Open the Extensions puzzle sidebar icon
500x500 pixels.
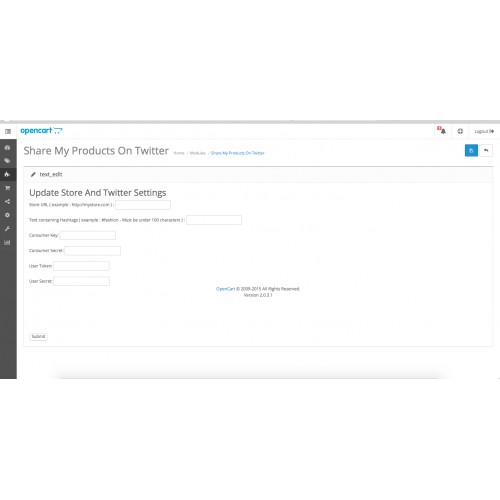tap(7, 174)
